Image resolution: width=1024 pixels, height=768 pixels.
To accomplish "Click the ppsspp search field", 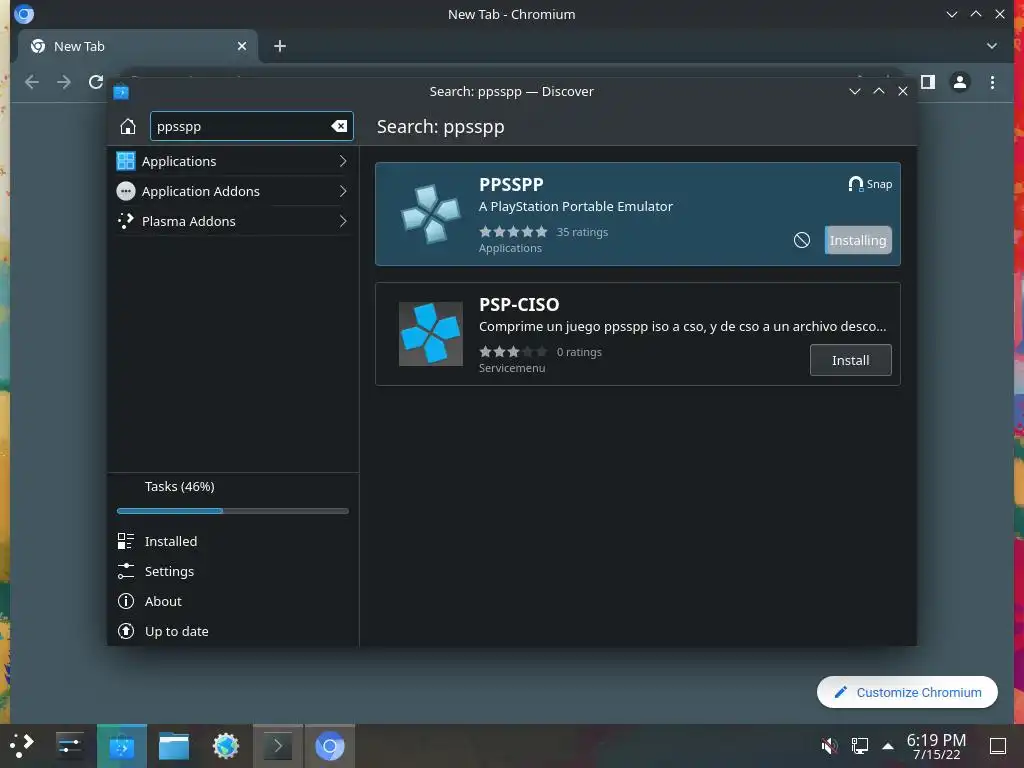I will click(251, 127).
